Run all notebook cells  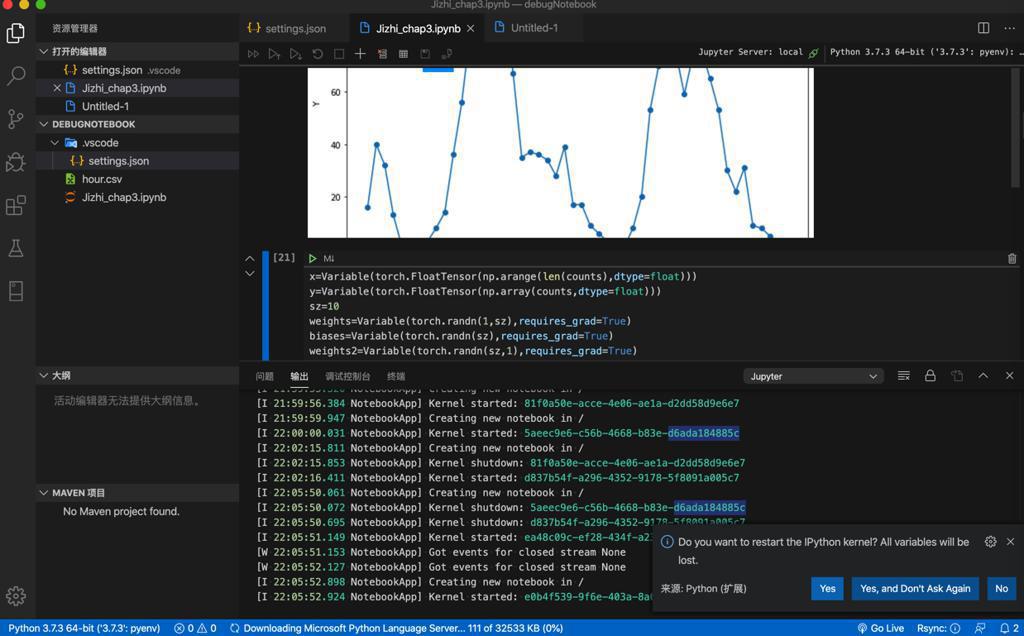pyautogui.click(x=253, y=54)
